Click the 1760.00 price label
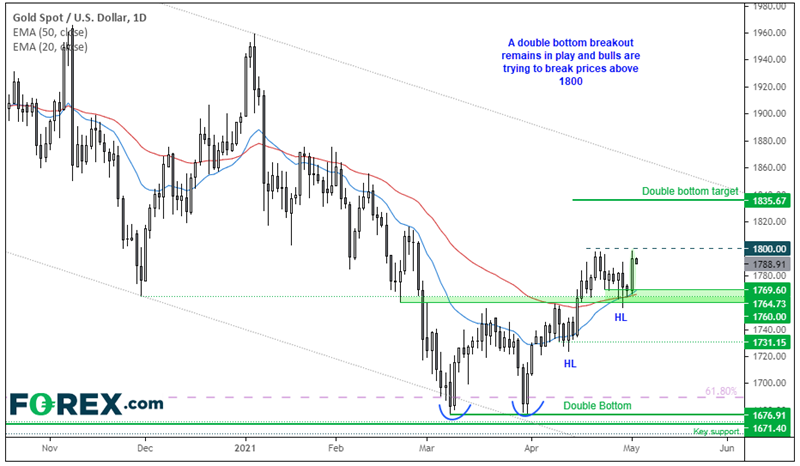 [768, 316]
